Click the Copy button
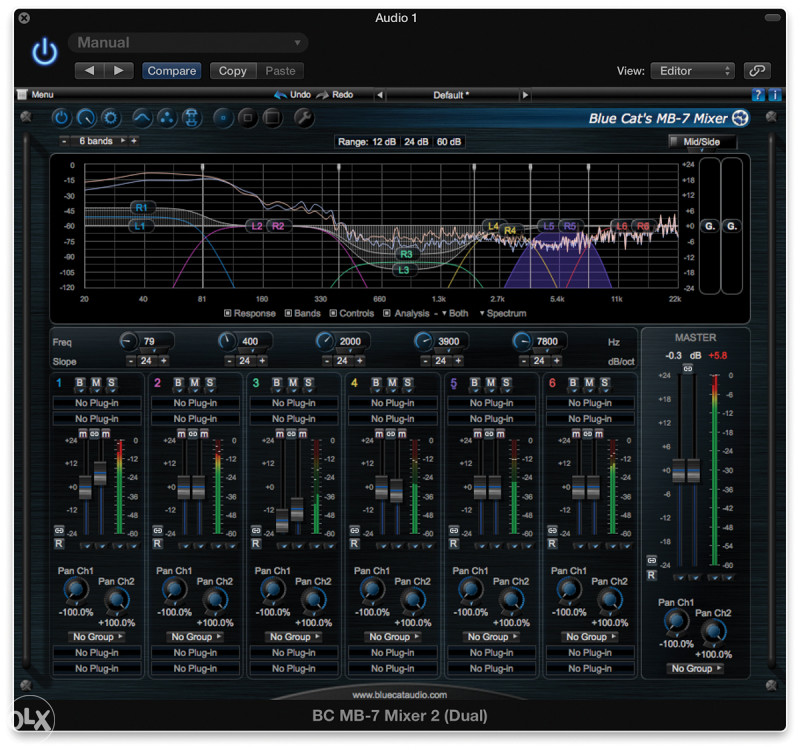This screenshot has height=750, width=800. (x=233, y=71)
